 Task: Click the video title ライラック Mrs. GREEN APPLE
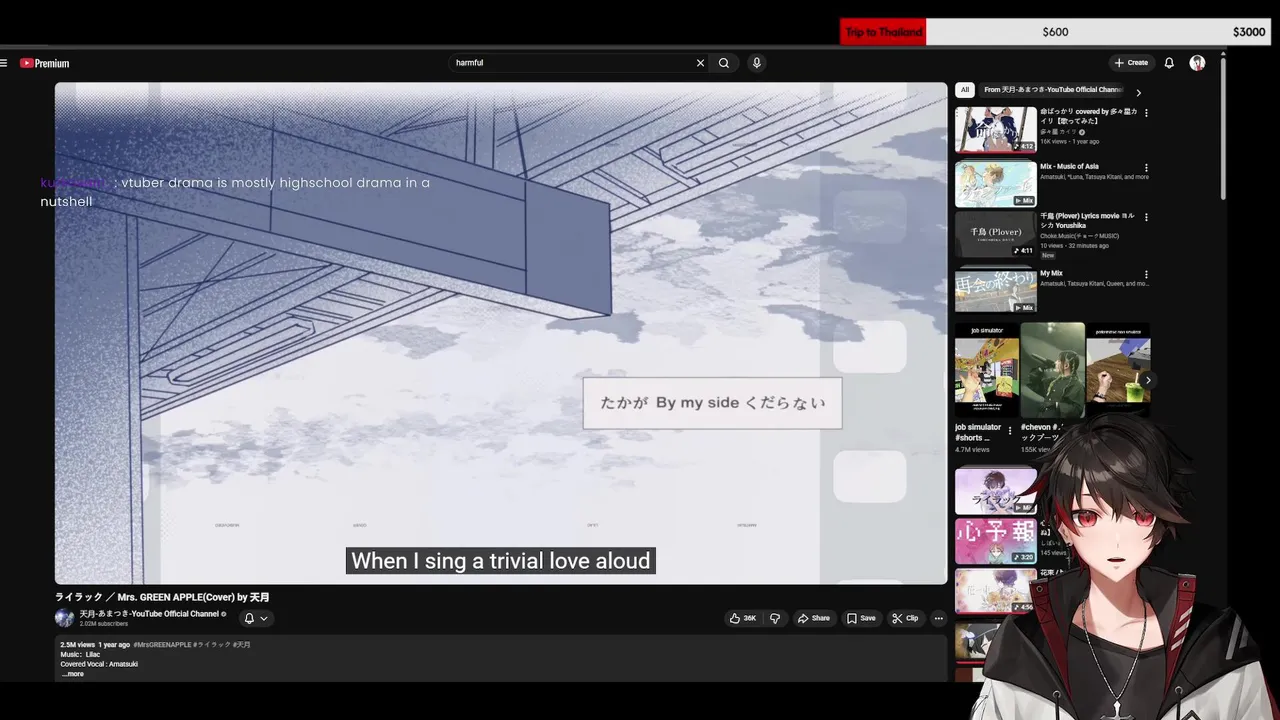162,597
